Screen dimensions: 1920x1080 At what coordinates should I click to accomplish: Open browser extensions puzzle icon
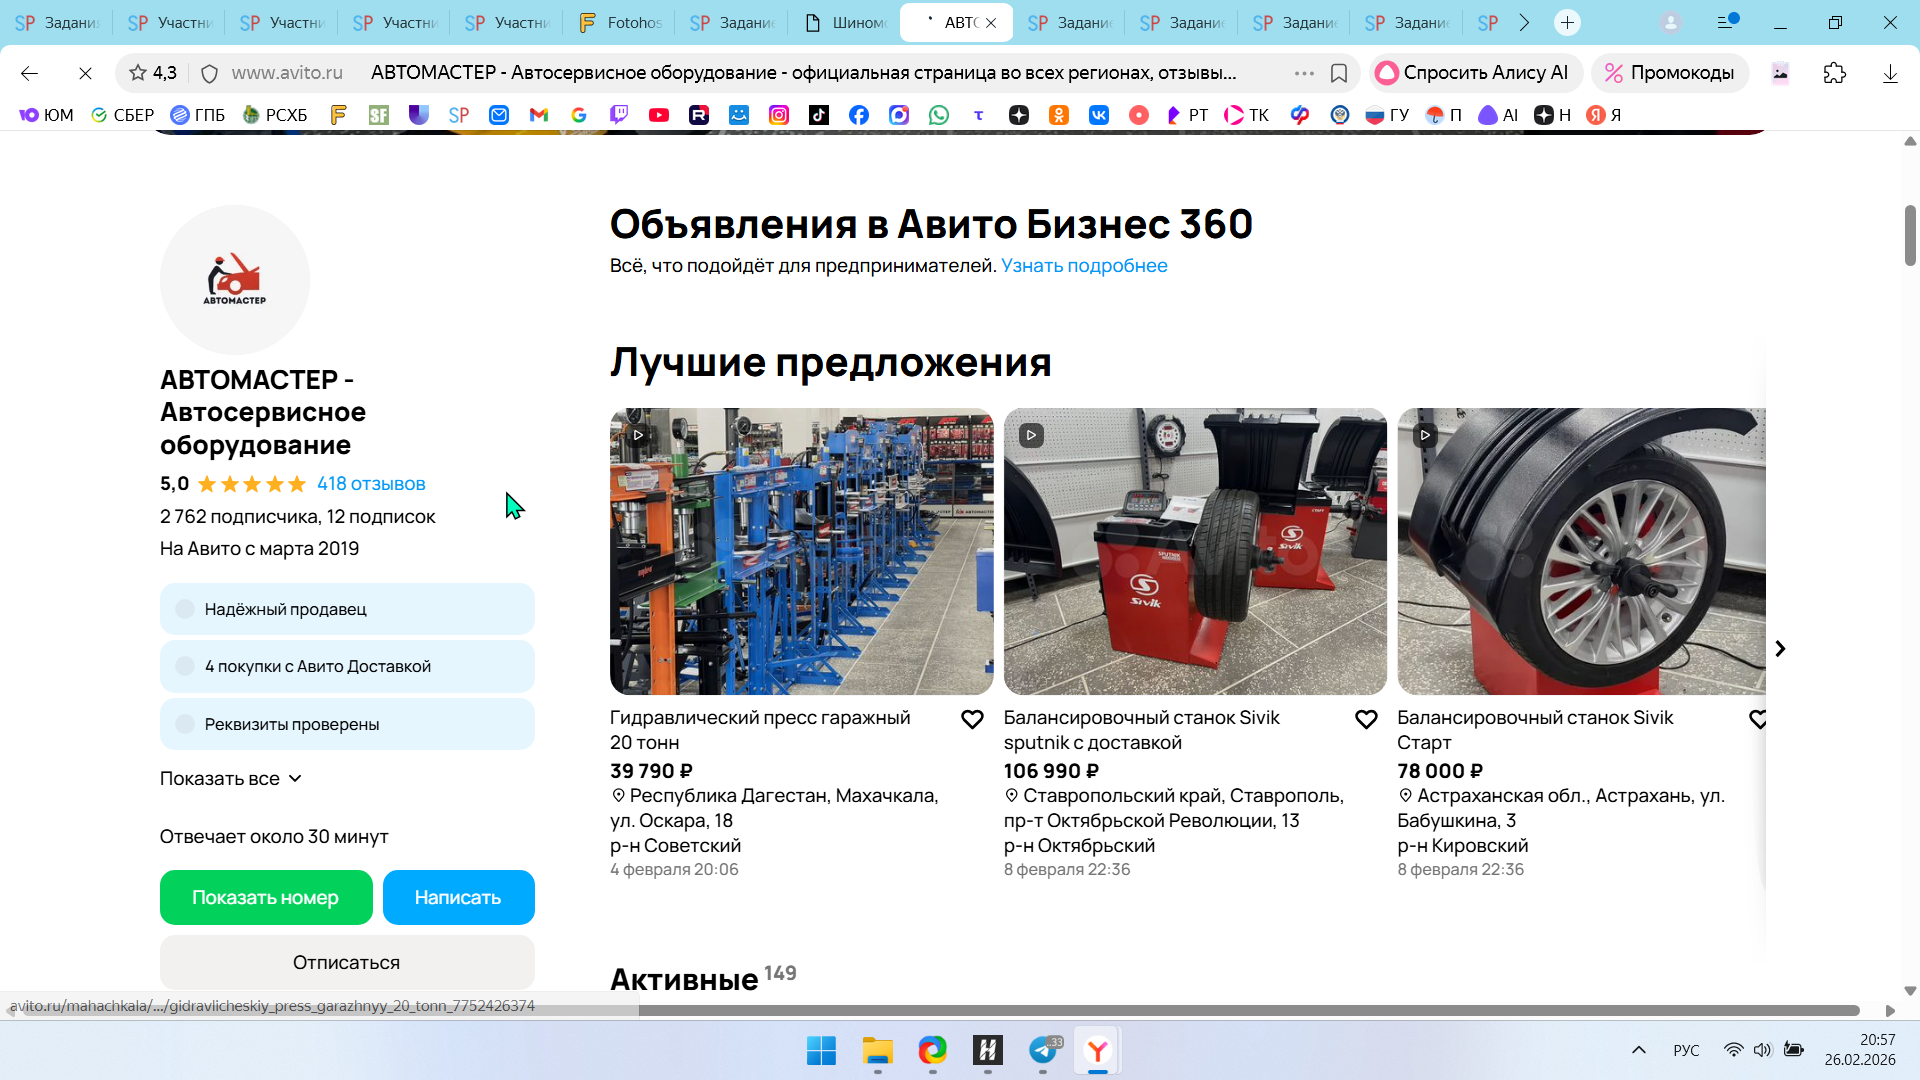[x=1834, y=73]
